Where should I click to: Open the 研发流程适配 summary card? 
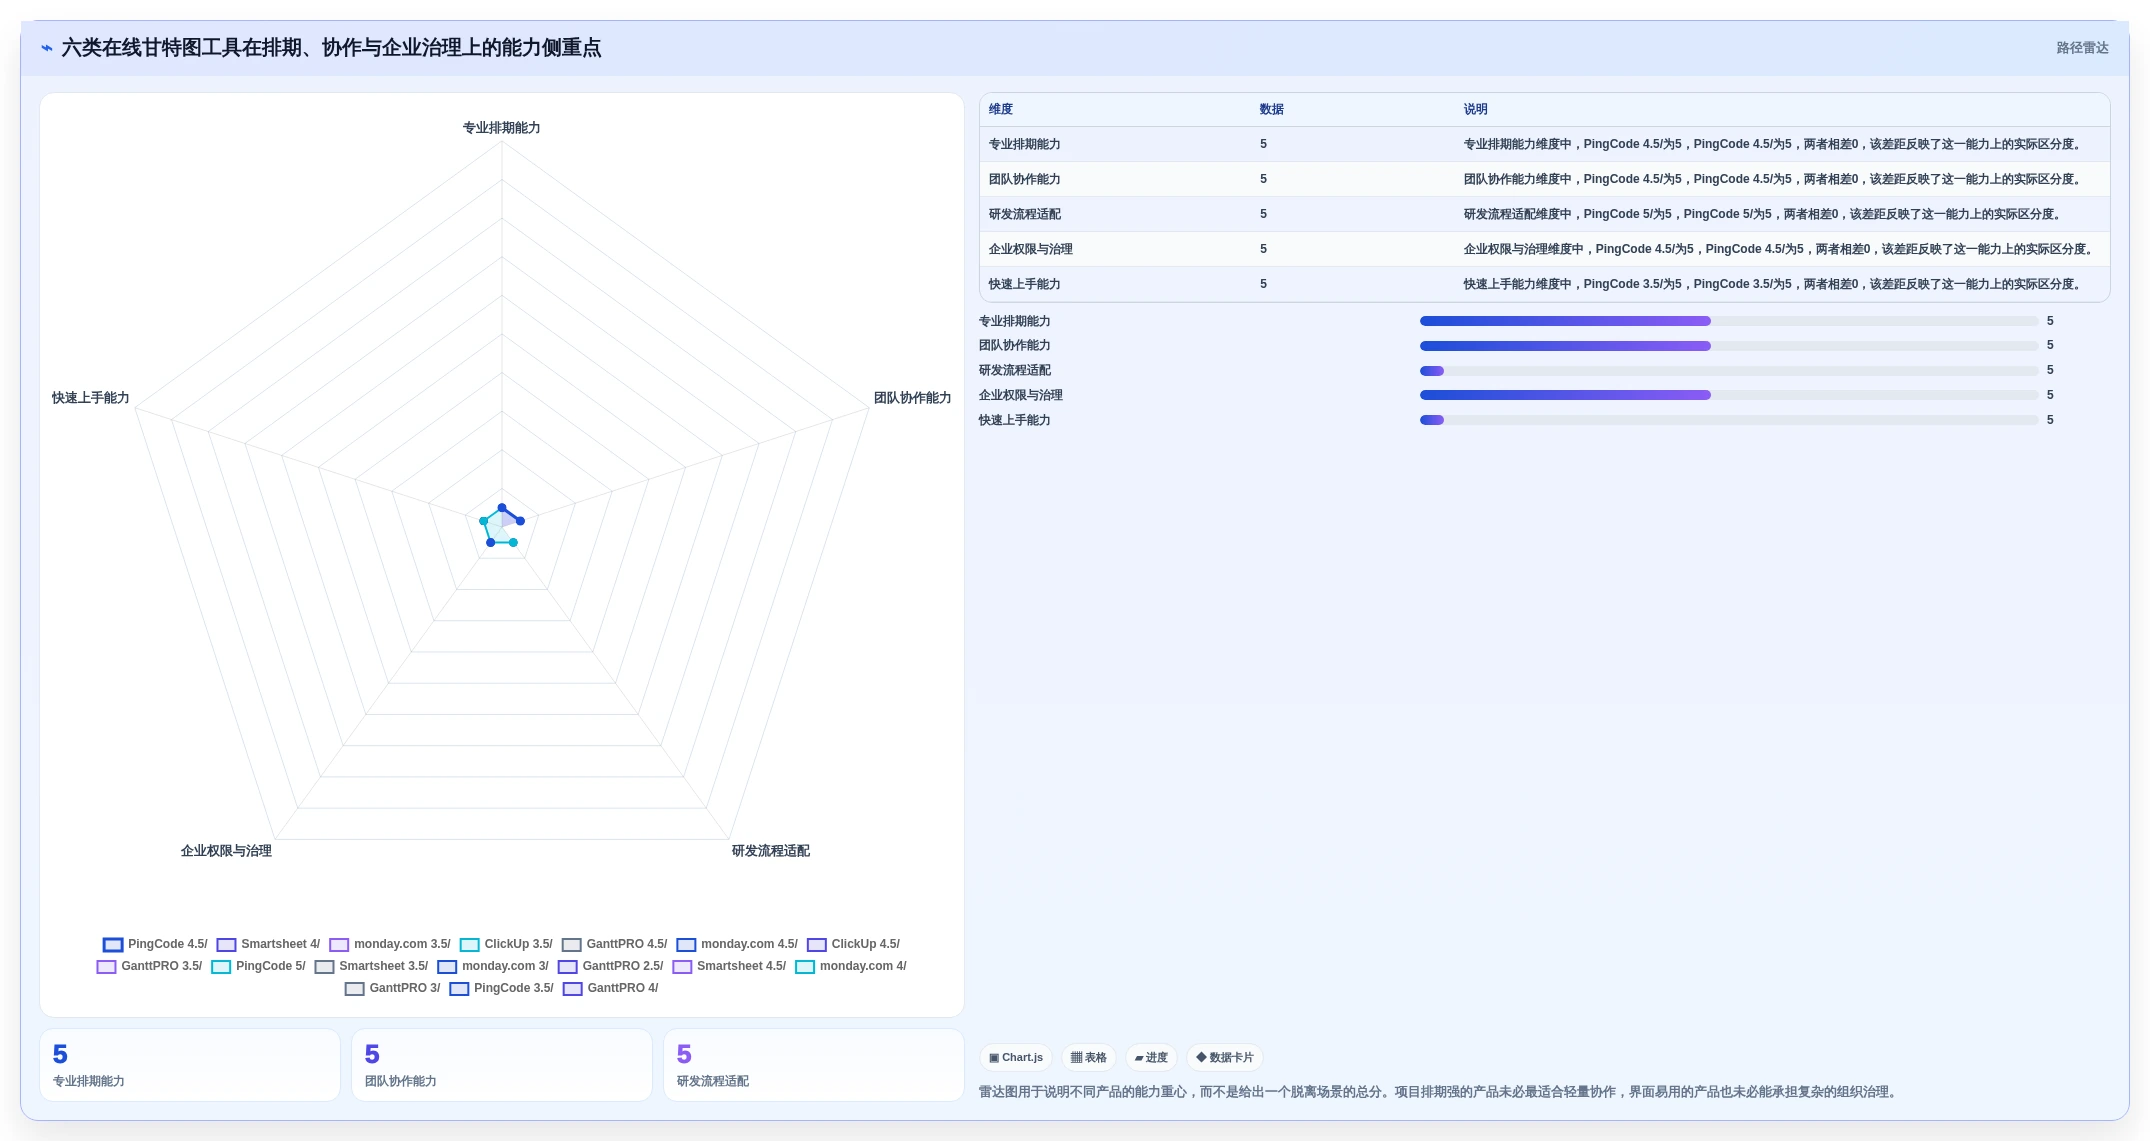coord(814,1065)
